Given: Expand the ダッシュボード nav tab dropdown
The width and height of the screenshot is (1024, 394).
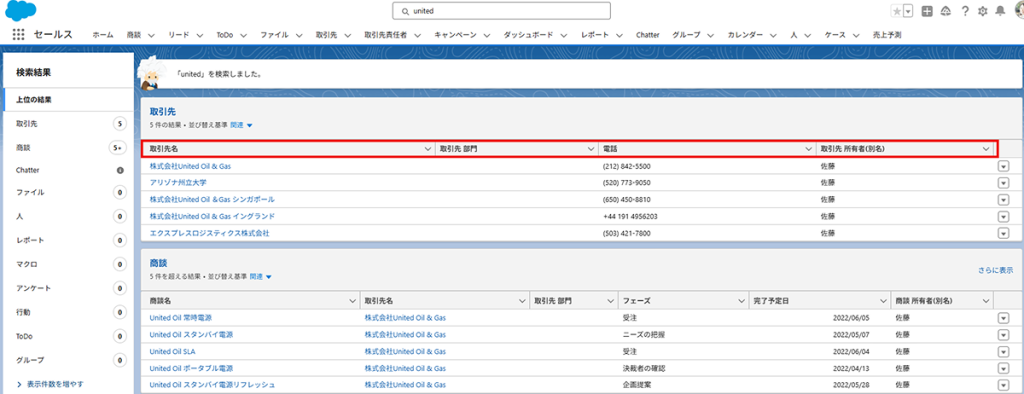Looking at the screenshot, I should tap(564, 35).
